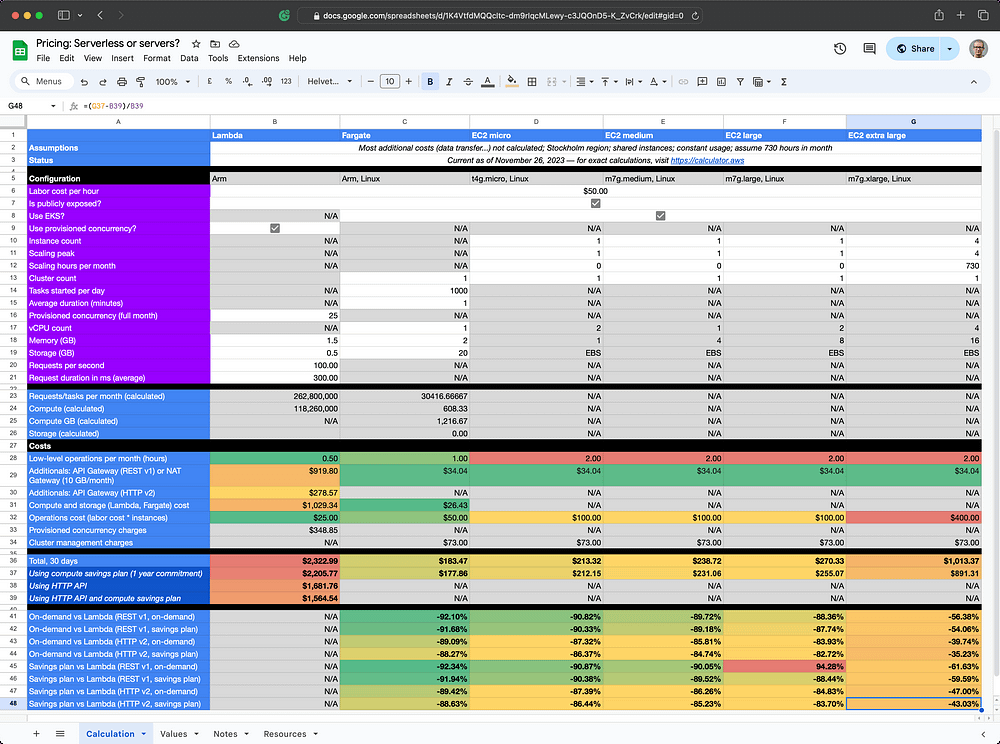Viewport: 1000px width, 744px height.
Task: Open text rotation dropdown
Action: 658,82
